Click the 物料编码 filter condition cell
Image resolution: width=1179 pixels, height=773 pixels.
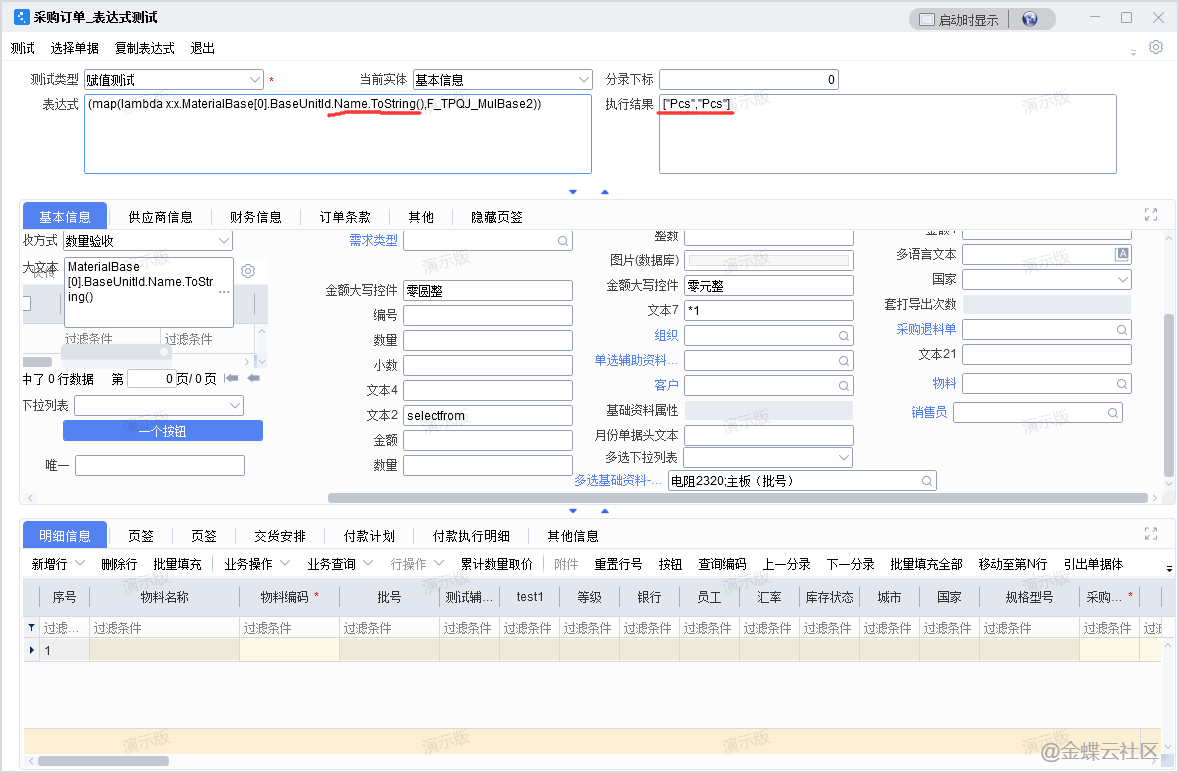[289, 628]
